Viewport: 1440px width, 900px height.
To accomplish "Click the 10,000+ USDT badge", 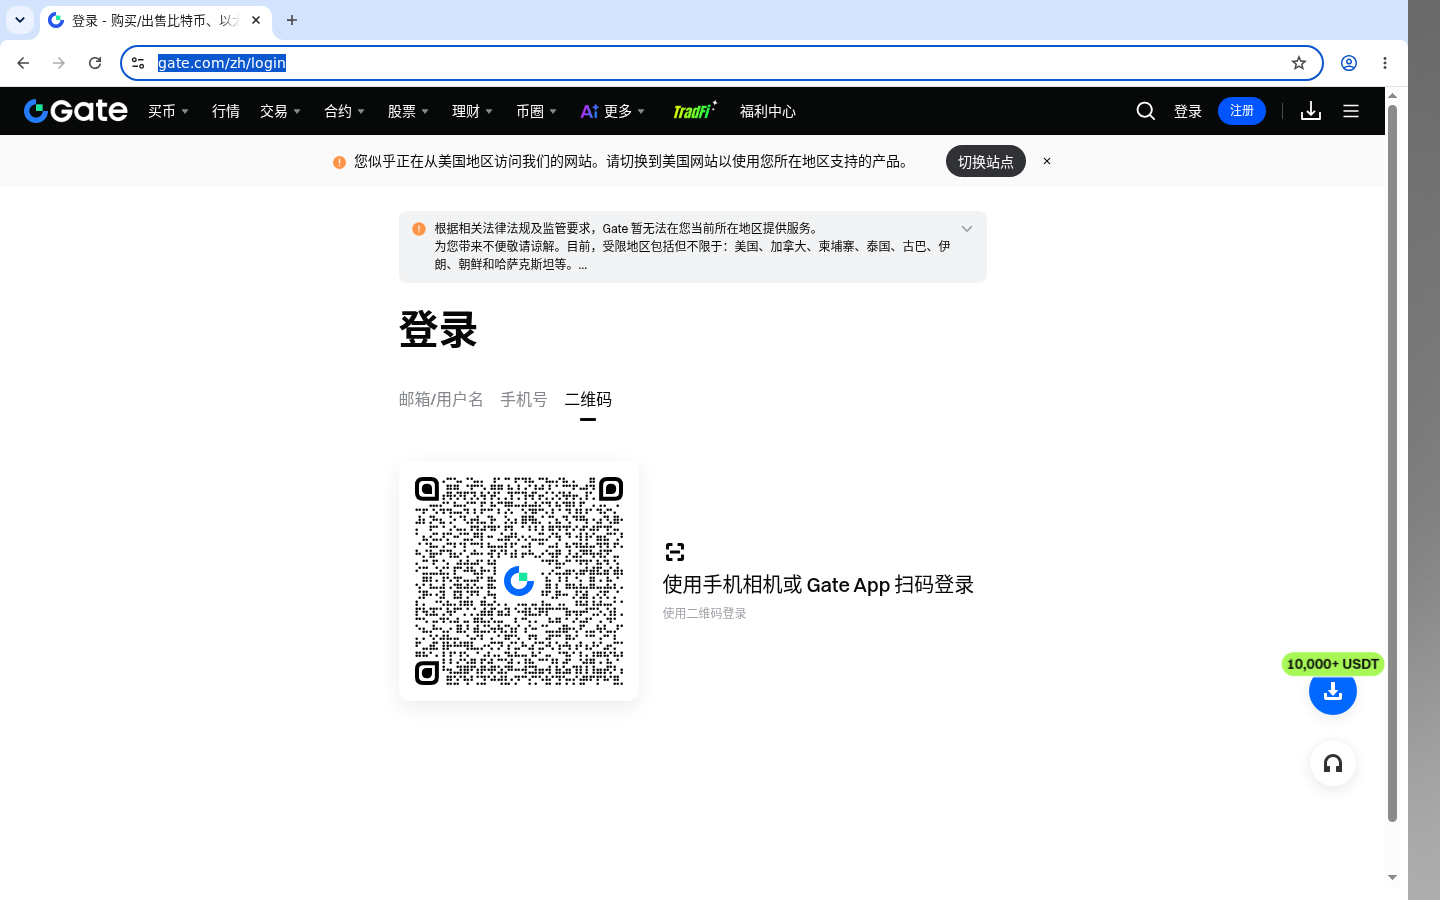I will pos(1333,664).
